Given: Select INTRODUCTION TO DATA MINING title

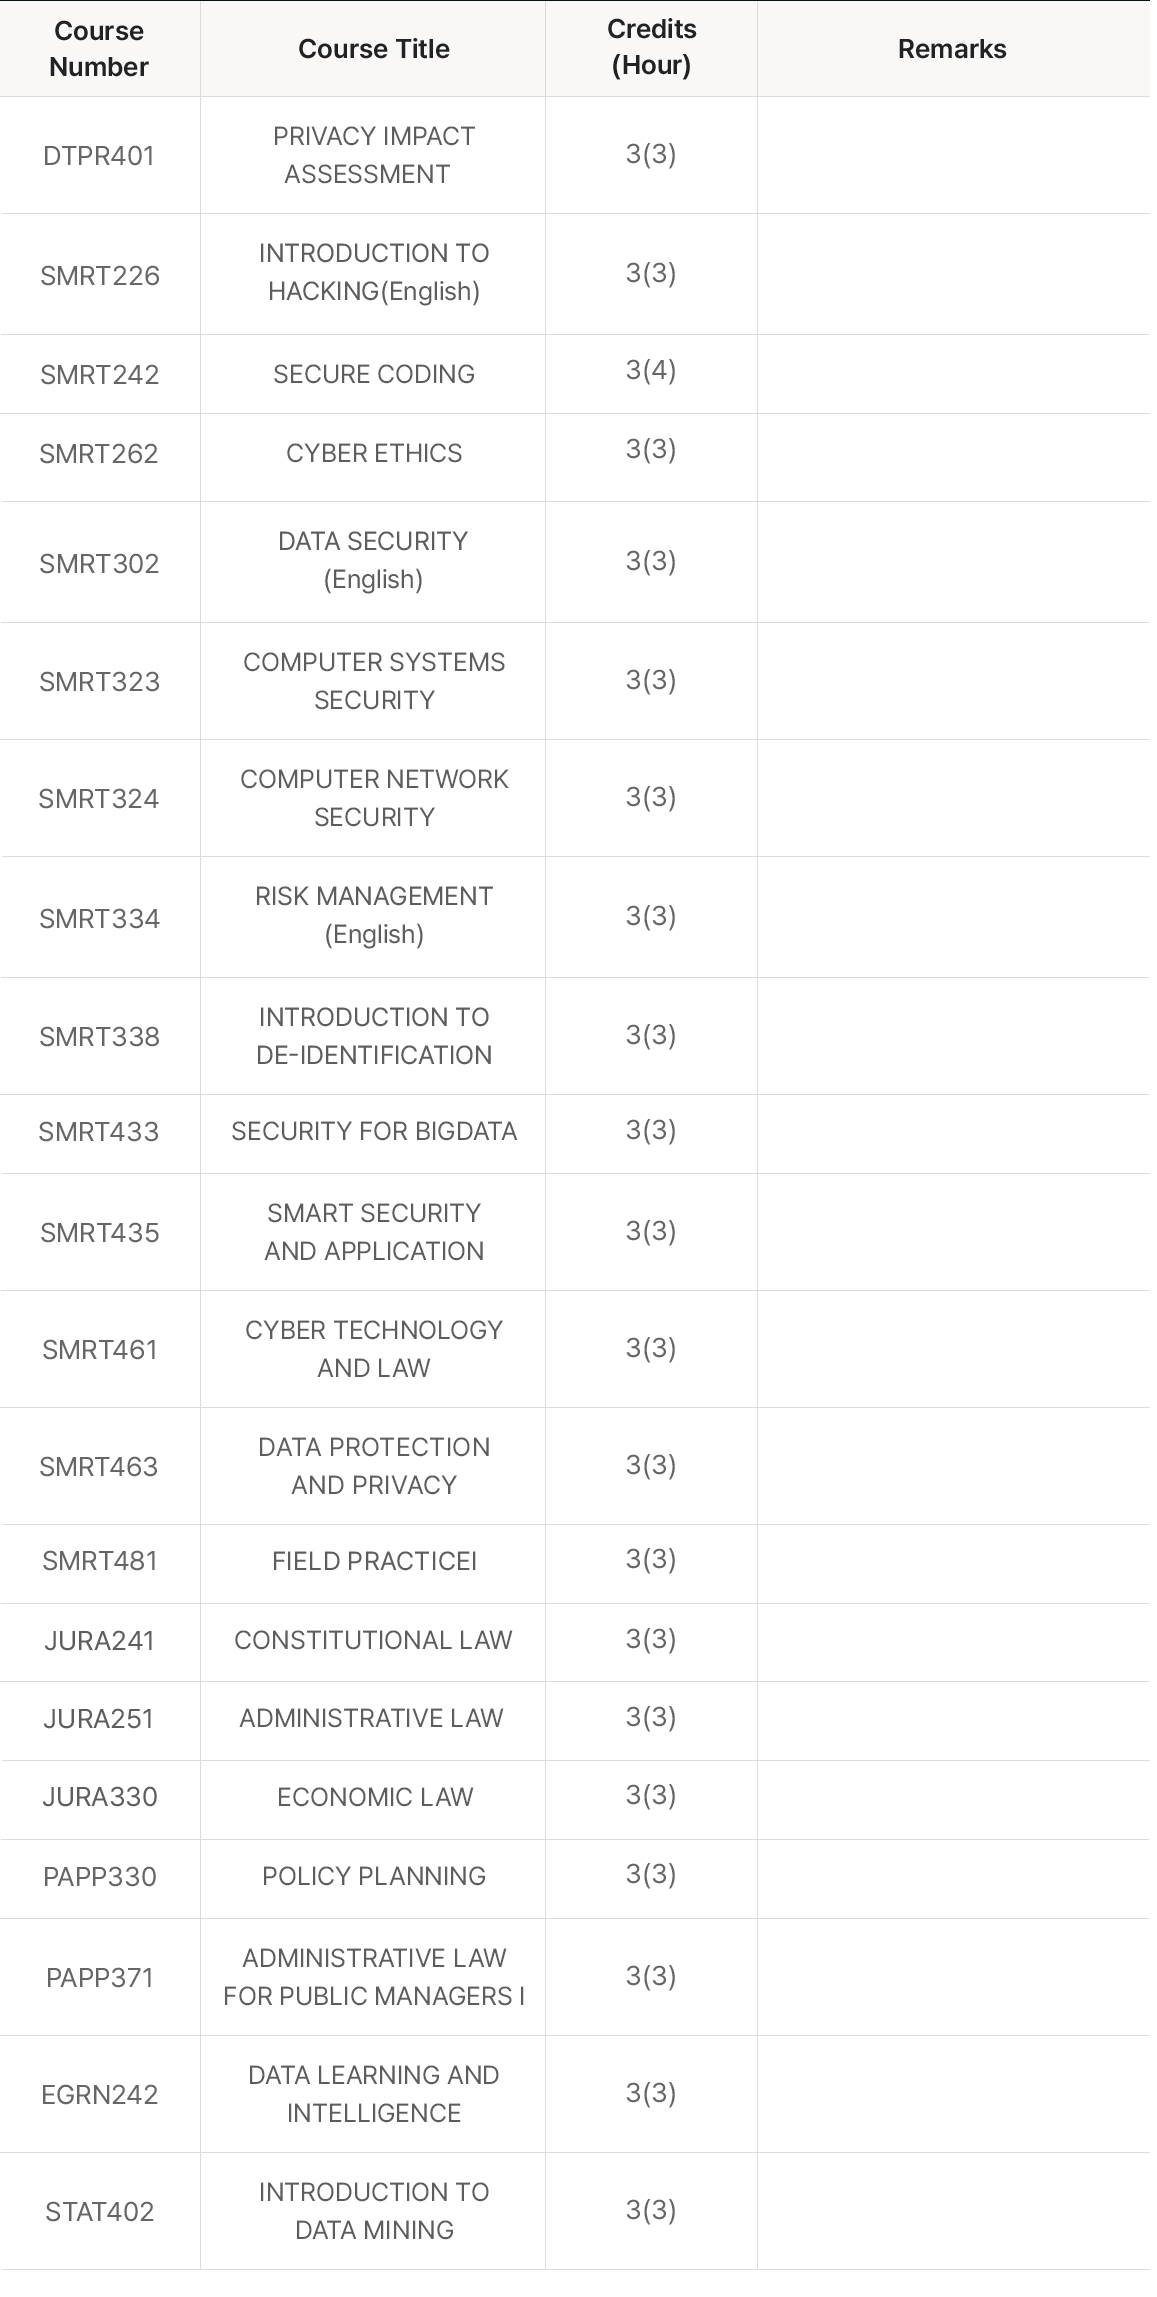Looking at the screenshot, I should click(x=373, y=2211).
